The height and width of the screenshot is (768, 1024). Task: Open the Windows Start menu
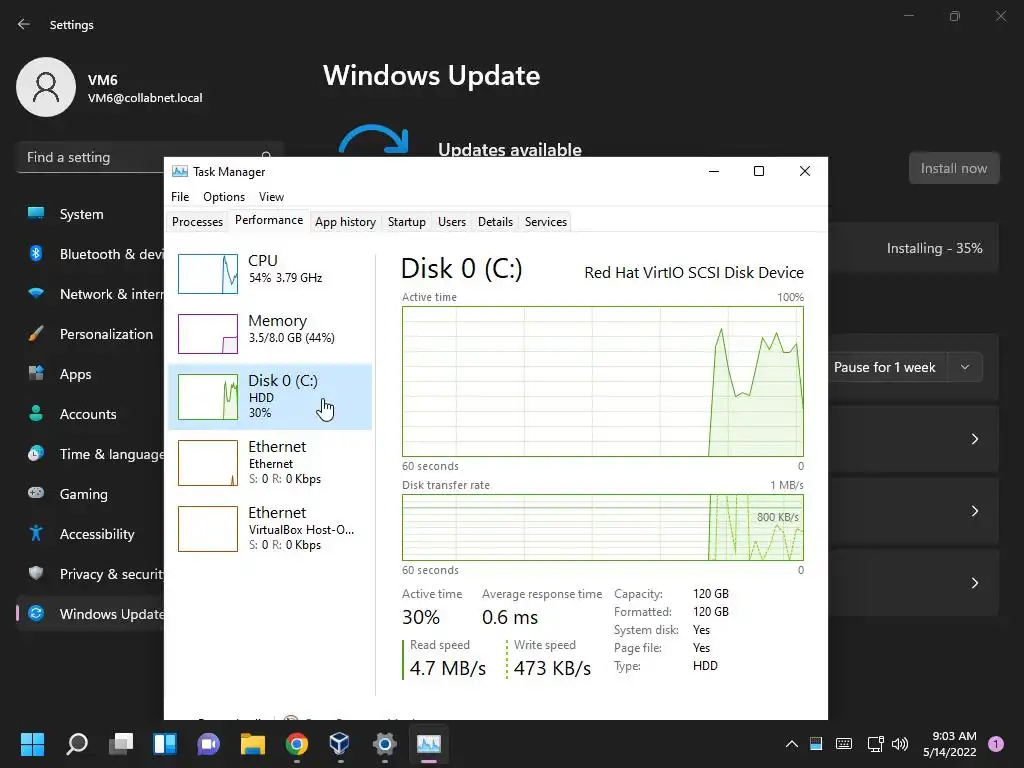[x=33, y=744]
